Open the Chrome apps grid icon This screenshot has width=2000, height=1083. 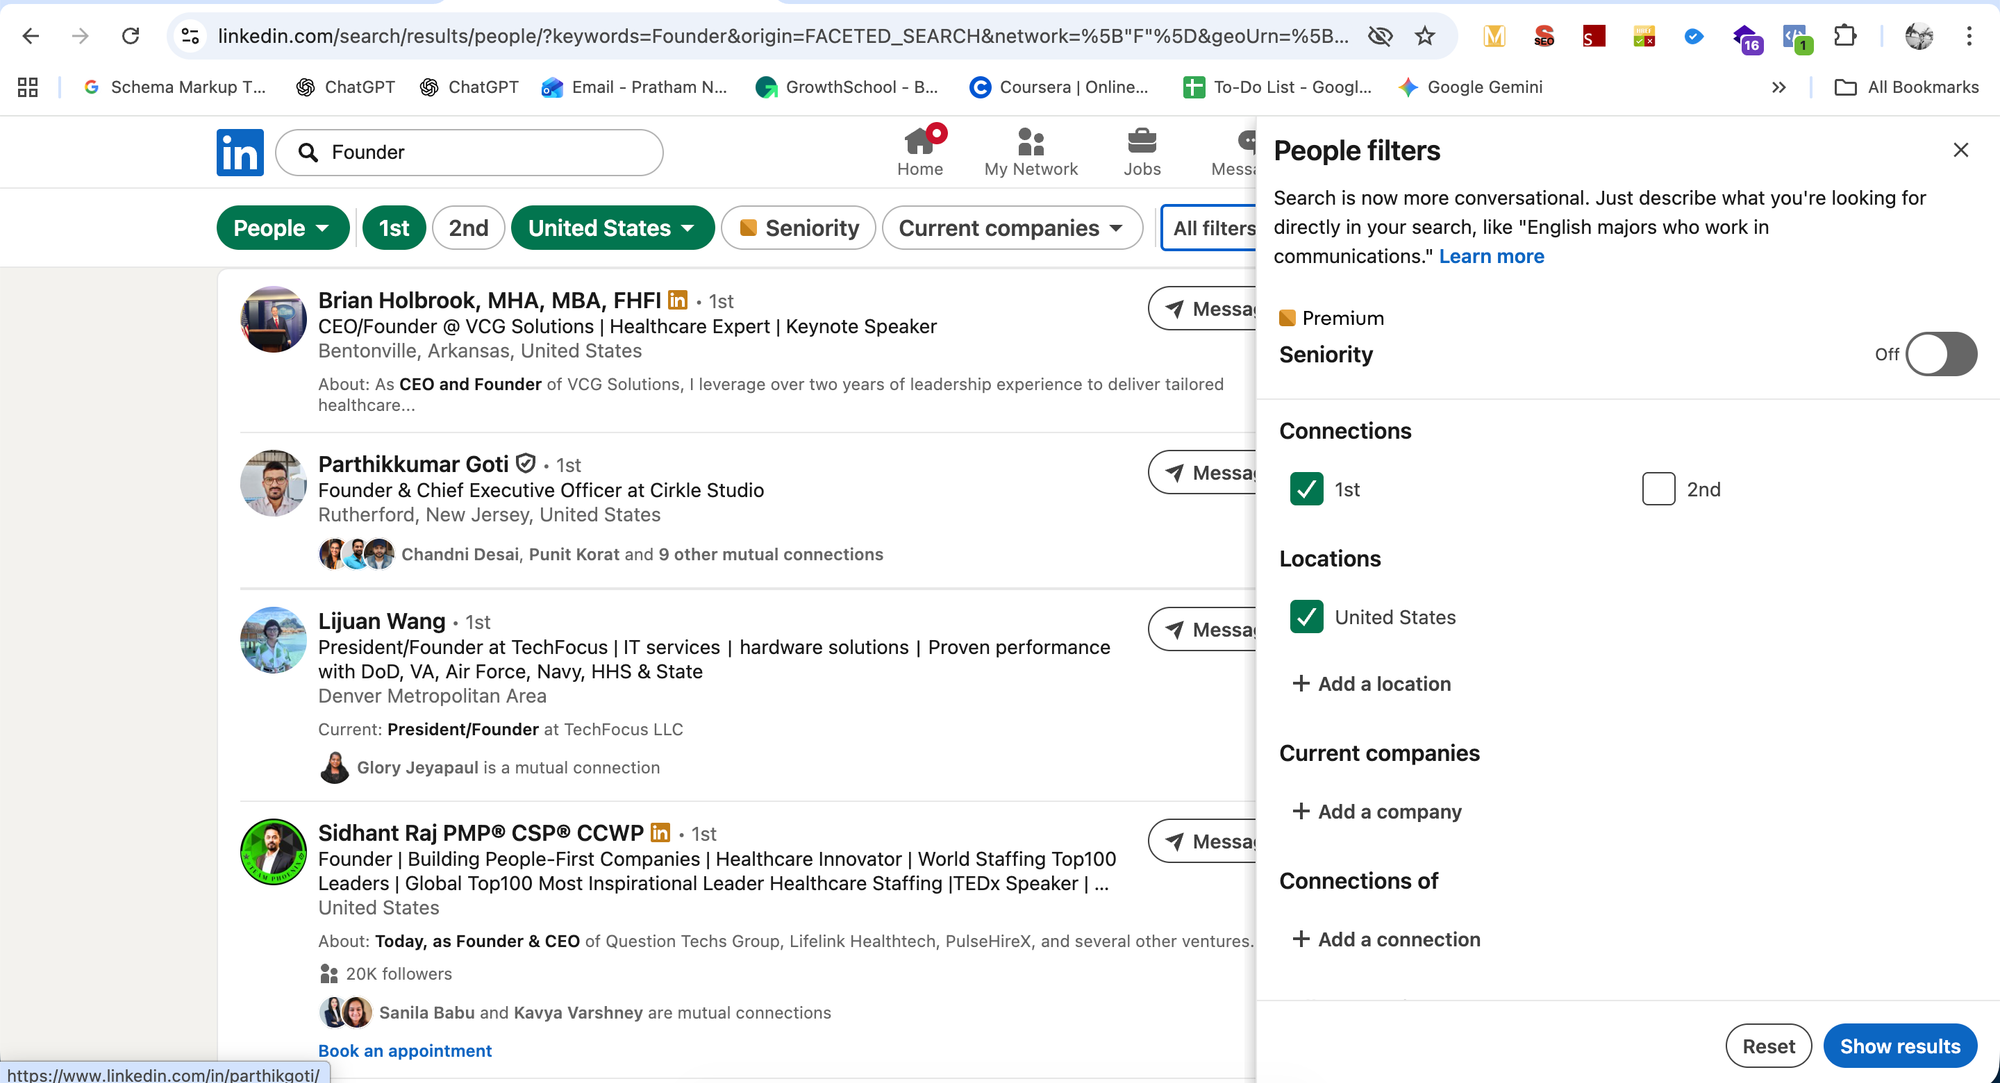tap(28, 87)
